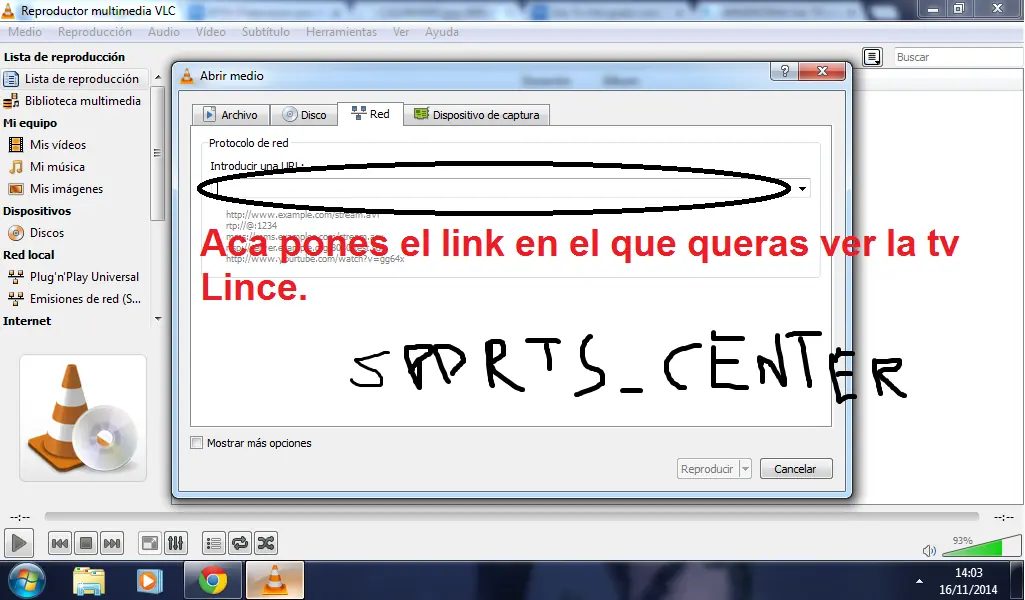
Task: Click the Play button in VLC controls
Action: [19, 542]
